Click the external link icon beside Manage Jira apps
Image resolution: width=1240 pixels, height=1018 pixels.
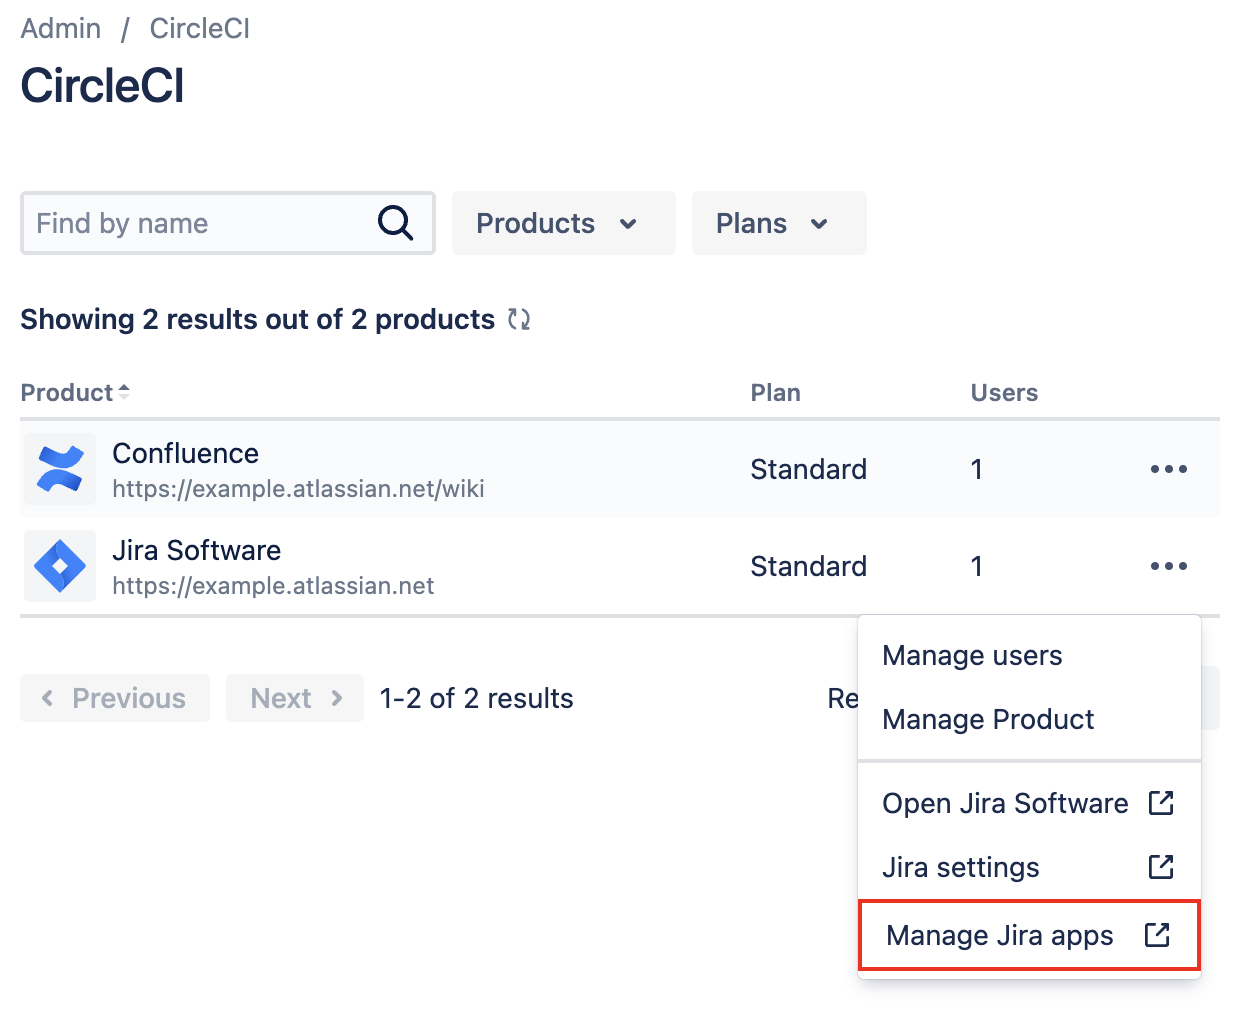[x=1157, y=935]
